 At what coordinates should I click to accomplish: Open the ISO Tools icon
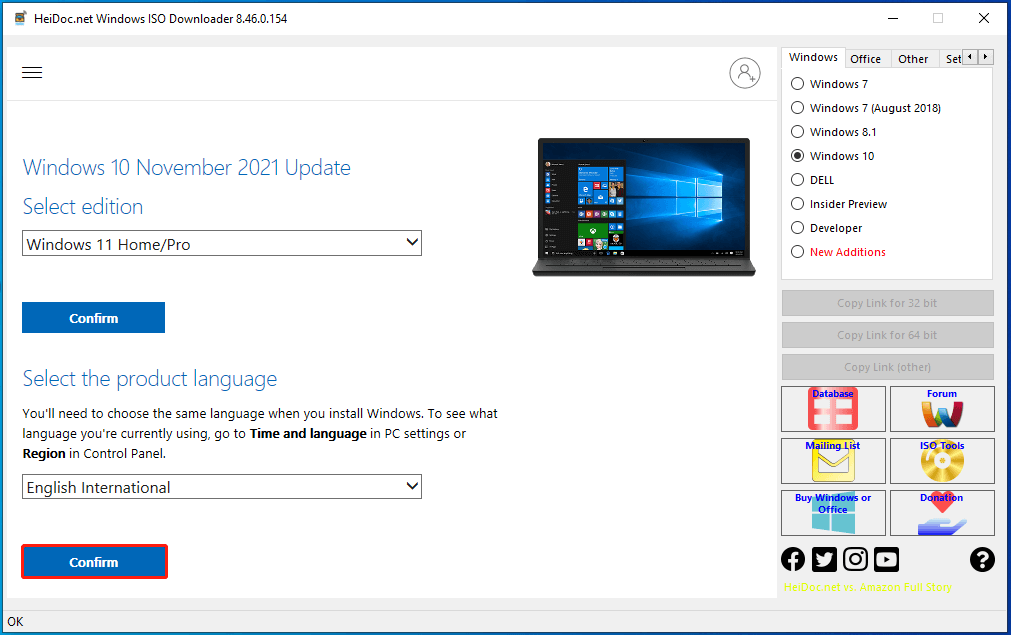(942, 460)
